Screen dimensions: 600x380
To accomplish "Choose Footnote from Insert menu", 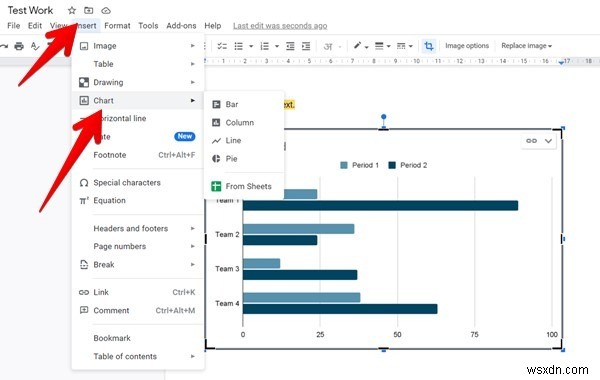I will (x=137, y=155).
